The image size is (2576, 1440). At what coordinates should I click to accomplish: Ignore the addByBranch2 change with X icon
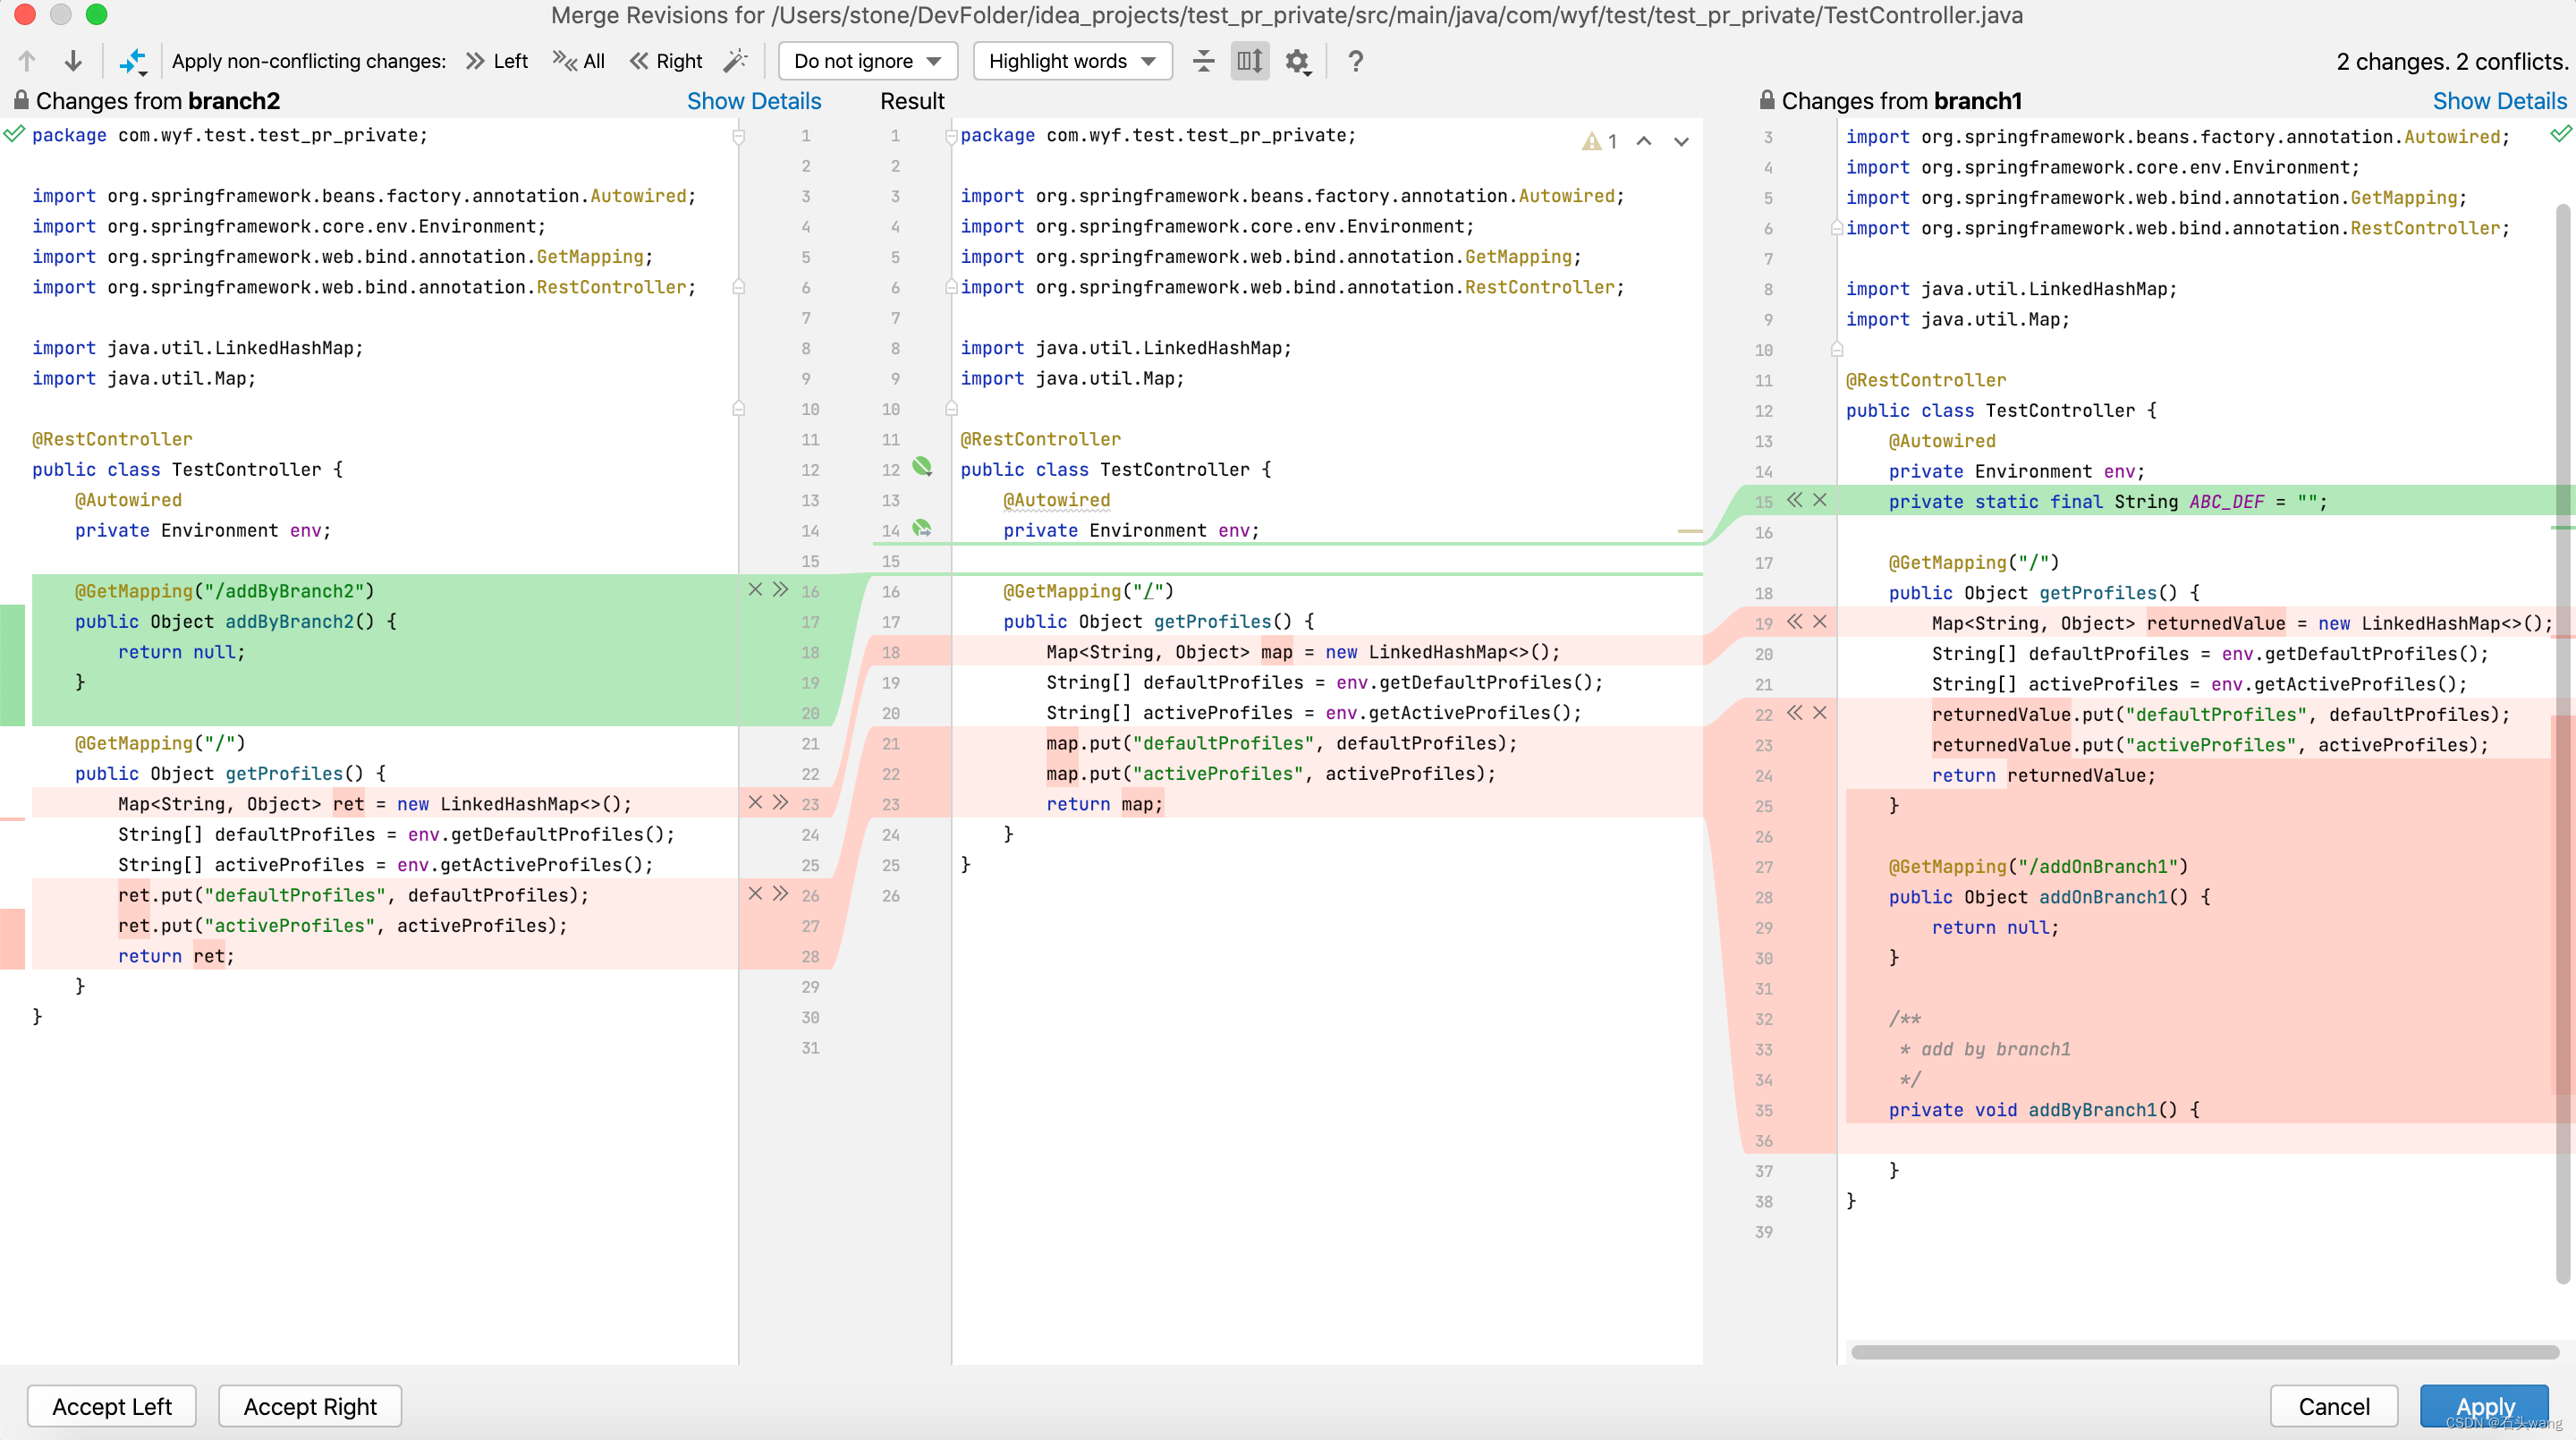click(x=755, y=590)
